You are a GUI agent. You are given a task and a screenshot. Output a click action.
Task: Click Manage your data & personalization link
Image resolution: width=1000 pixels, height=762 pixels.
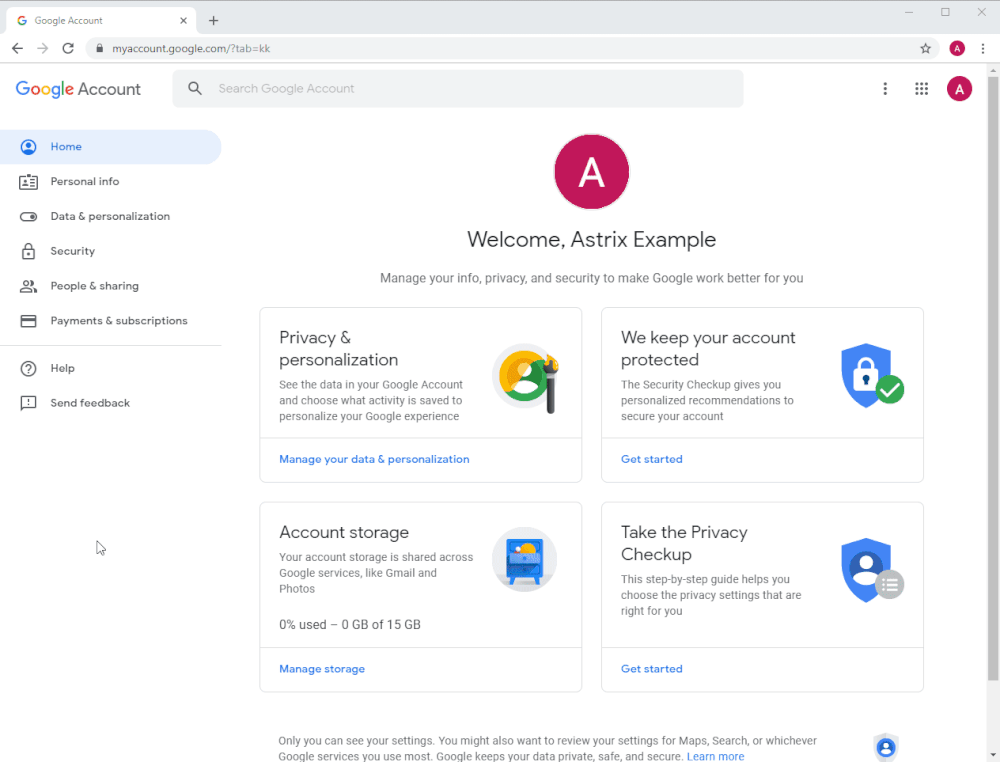374,459
